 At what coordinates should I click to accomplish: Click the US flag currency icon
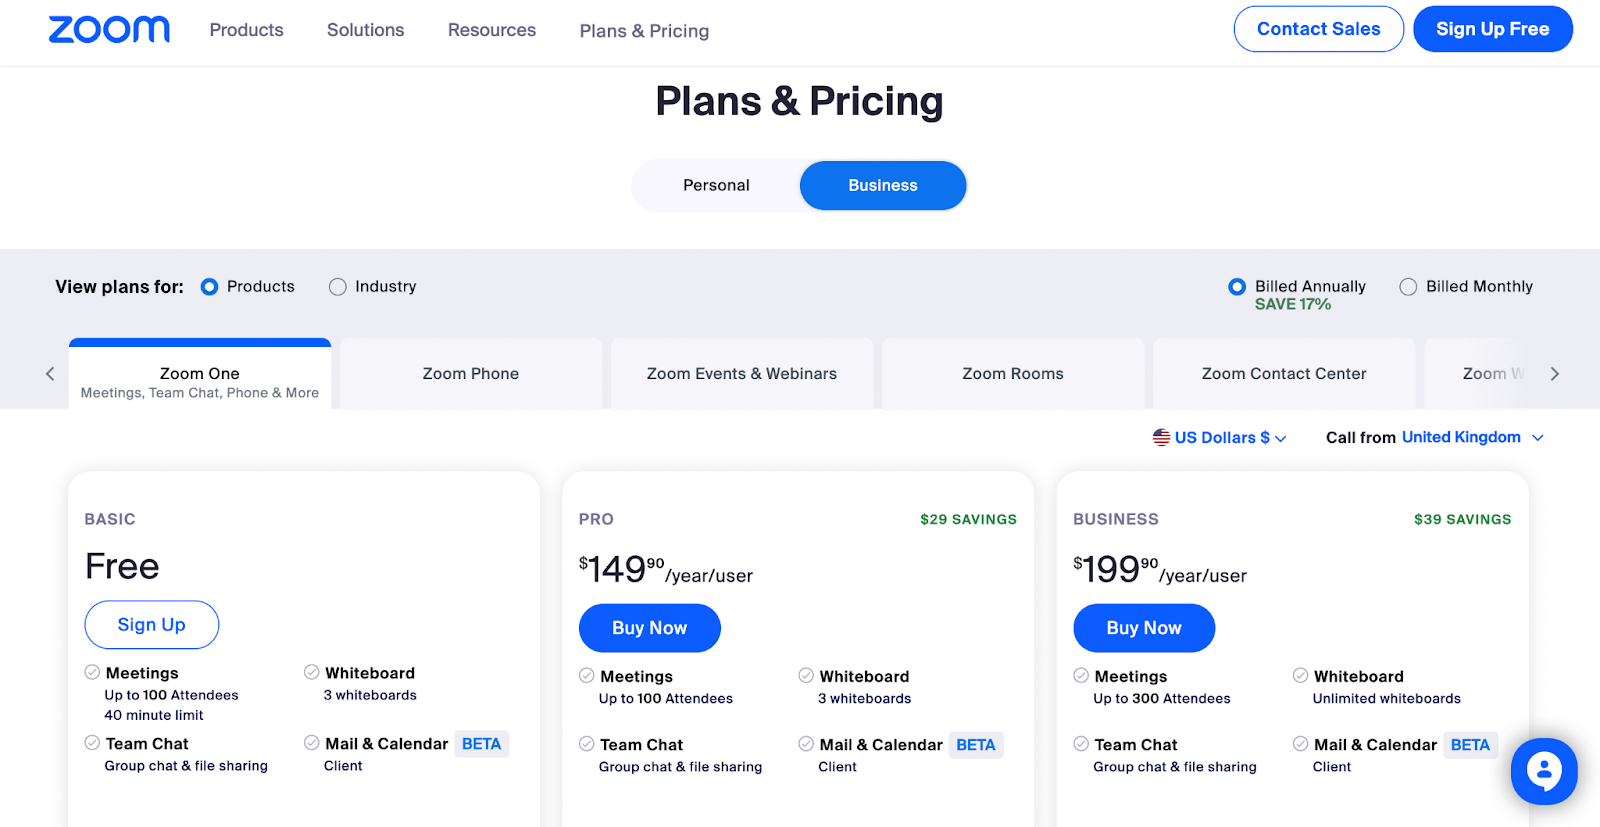coord(1161,437)
